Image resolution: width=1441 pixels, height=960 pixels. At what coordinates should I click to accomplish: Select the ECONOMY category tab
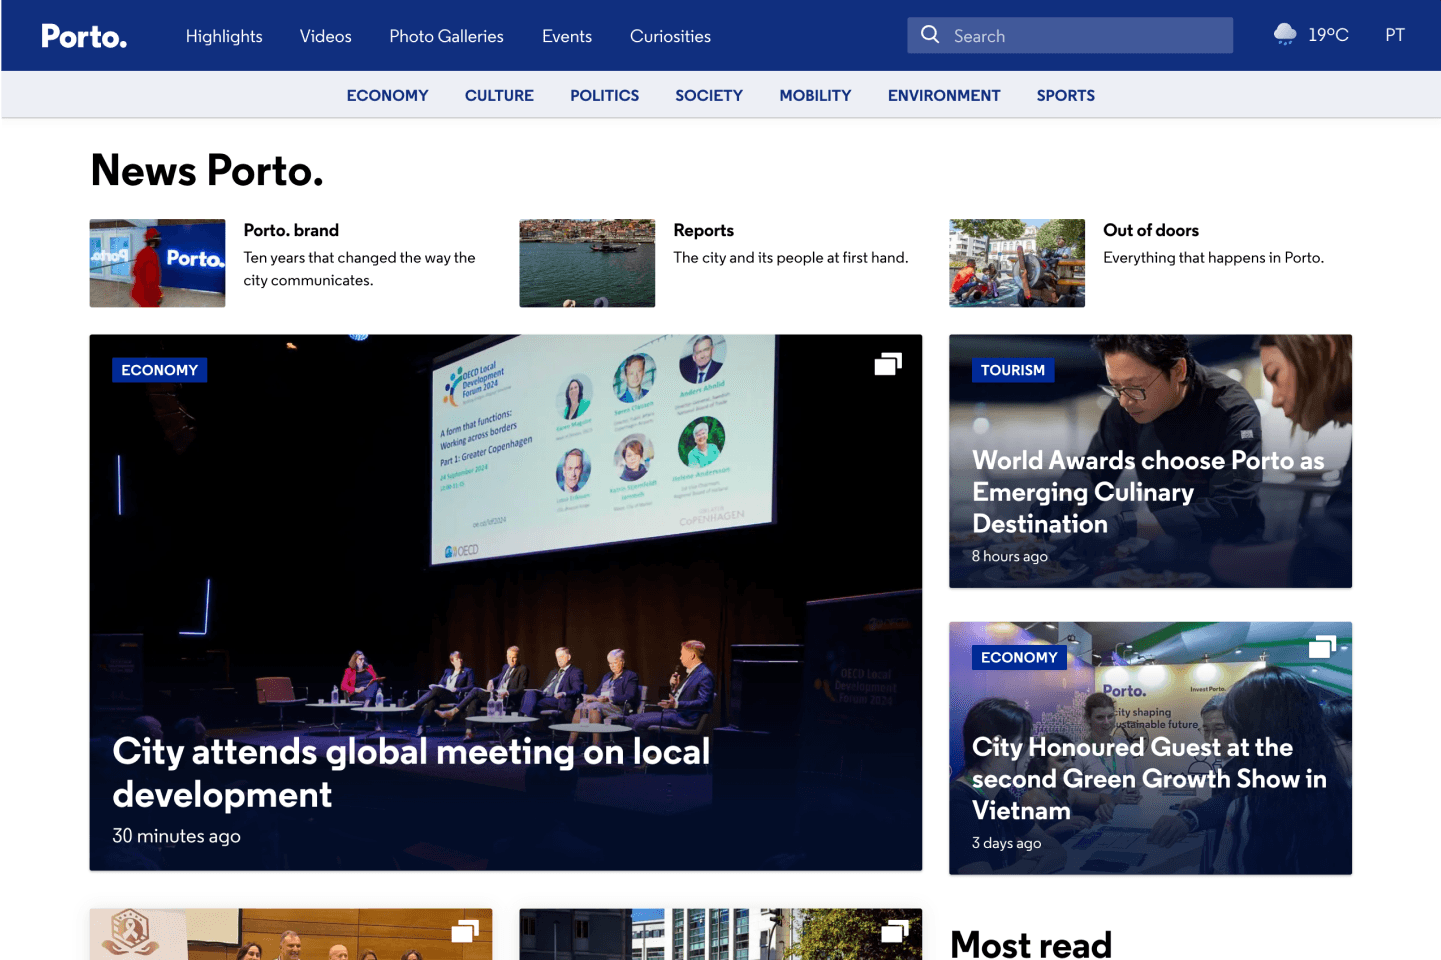(x=387, y=96)
